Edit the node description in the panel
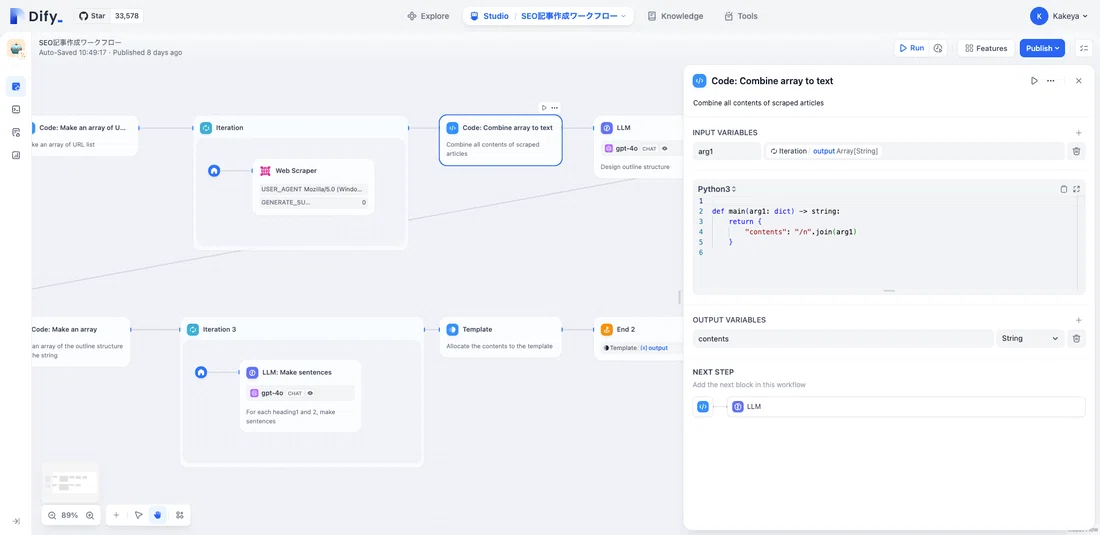 tap(758, 102)
